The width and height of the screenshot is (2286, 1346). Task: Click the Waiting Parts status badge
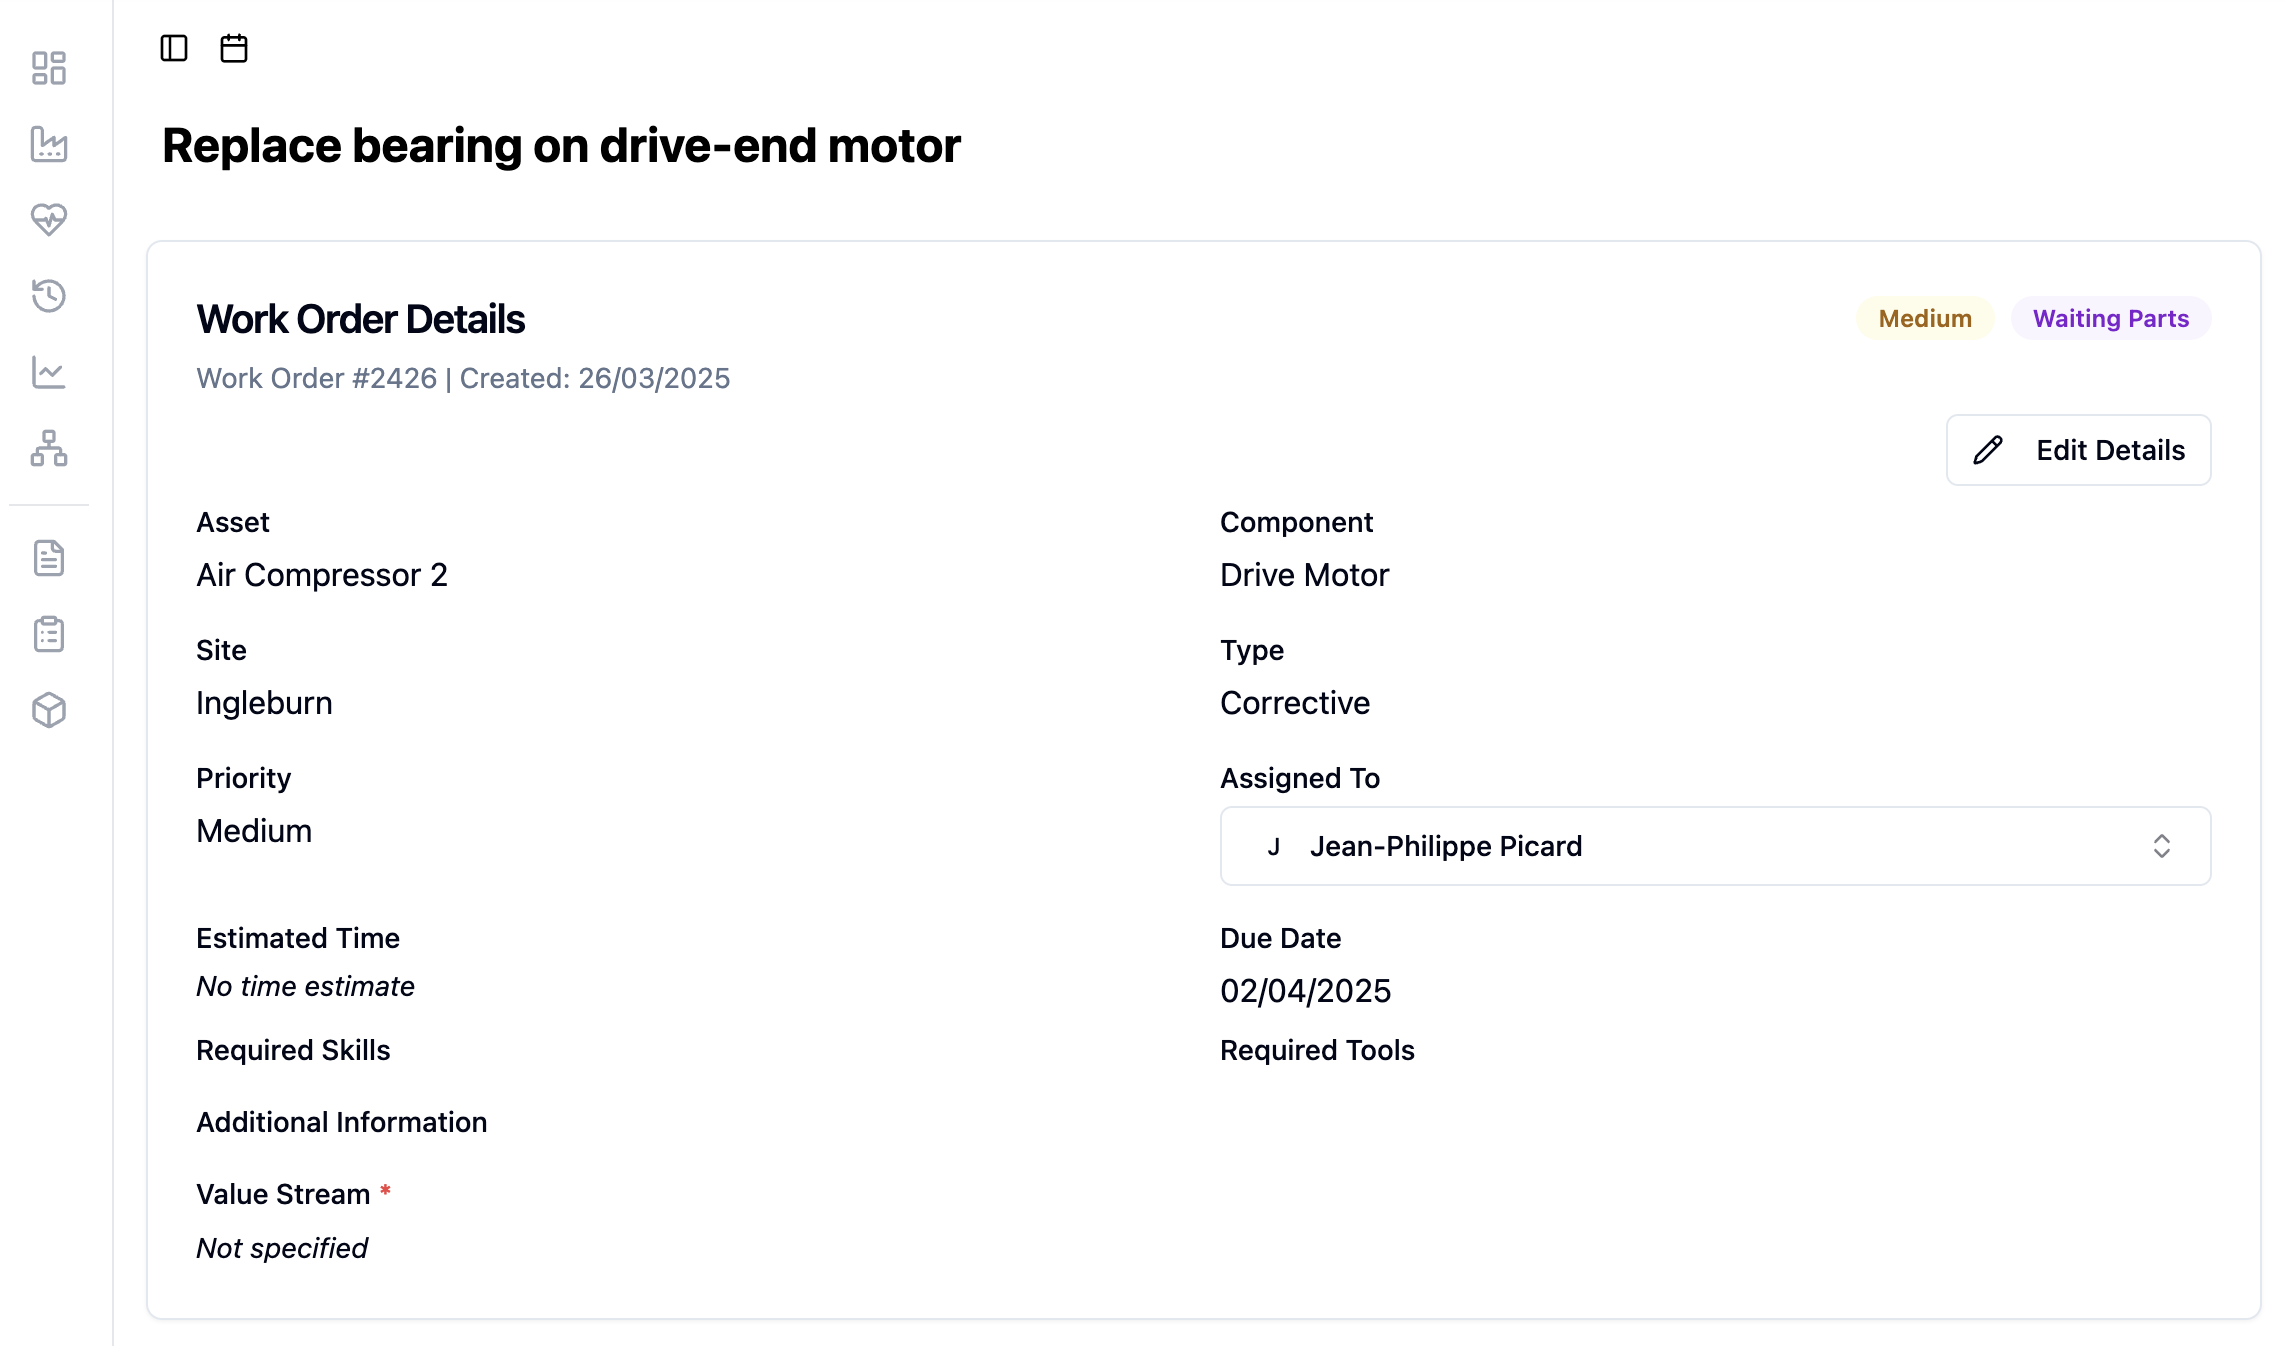[x=2110, y=318]
